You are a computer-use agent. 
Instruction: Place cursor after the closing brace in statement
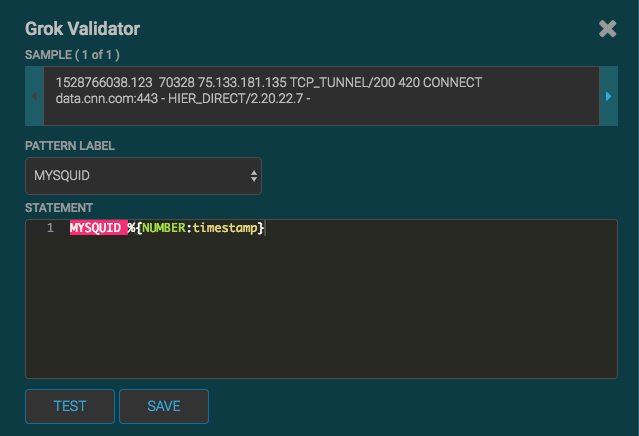(x=265, y=228)
